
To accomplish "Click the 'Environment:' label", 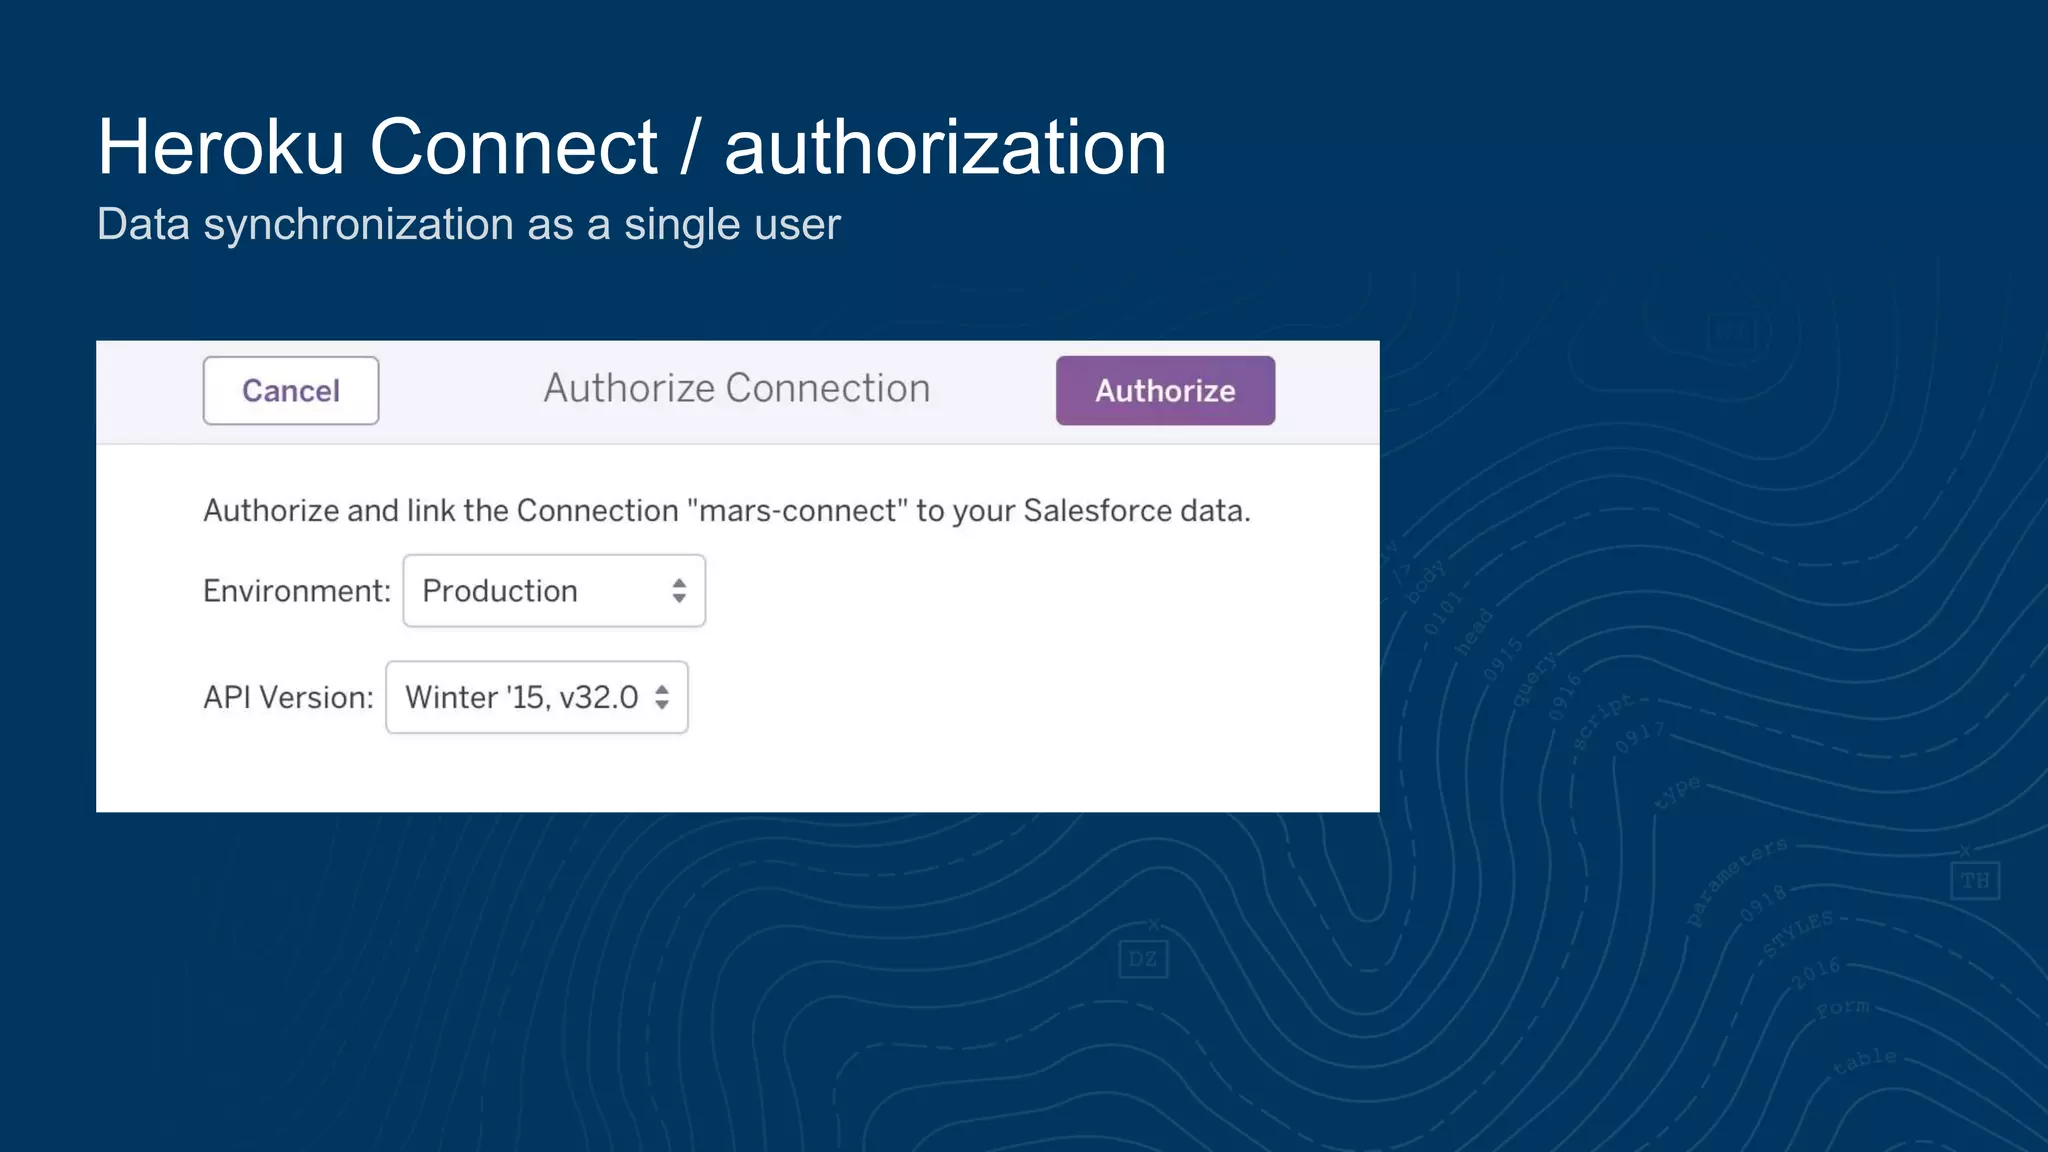I will 297,591.
